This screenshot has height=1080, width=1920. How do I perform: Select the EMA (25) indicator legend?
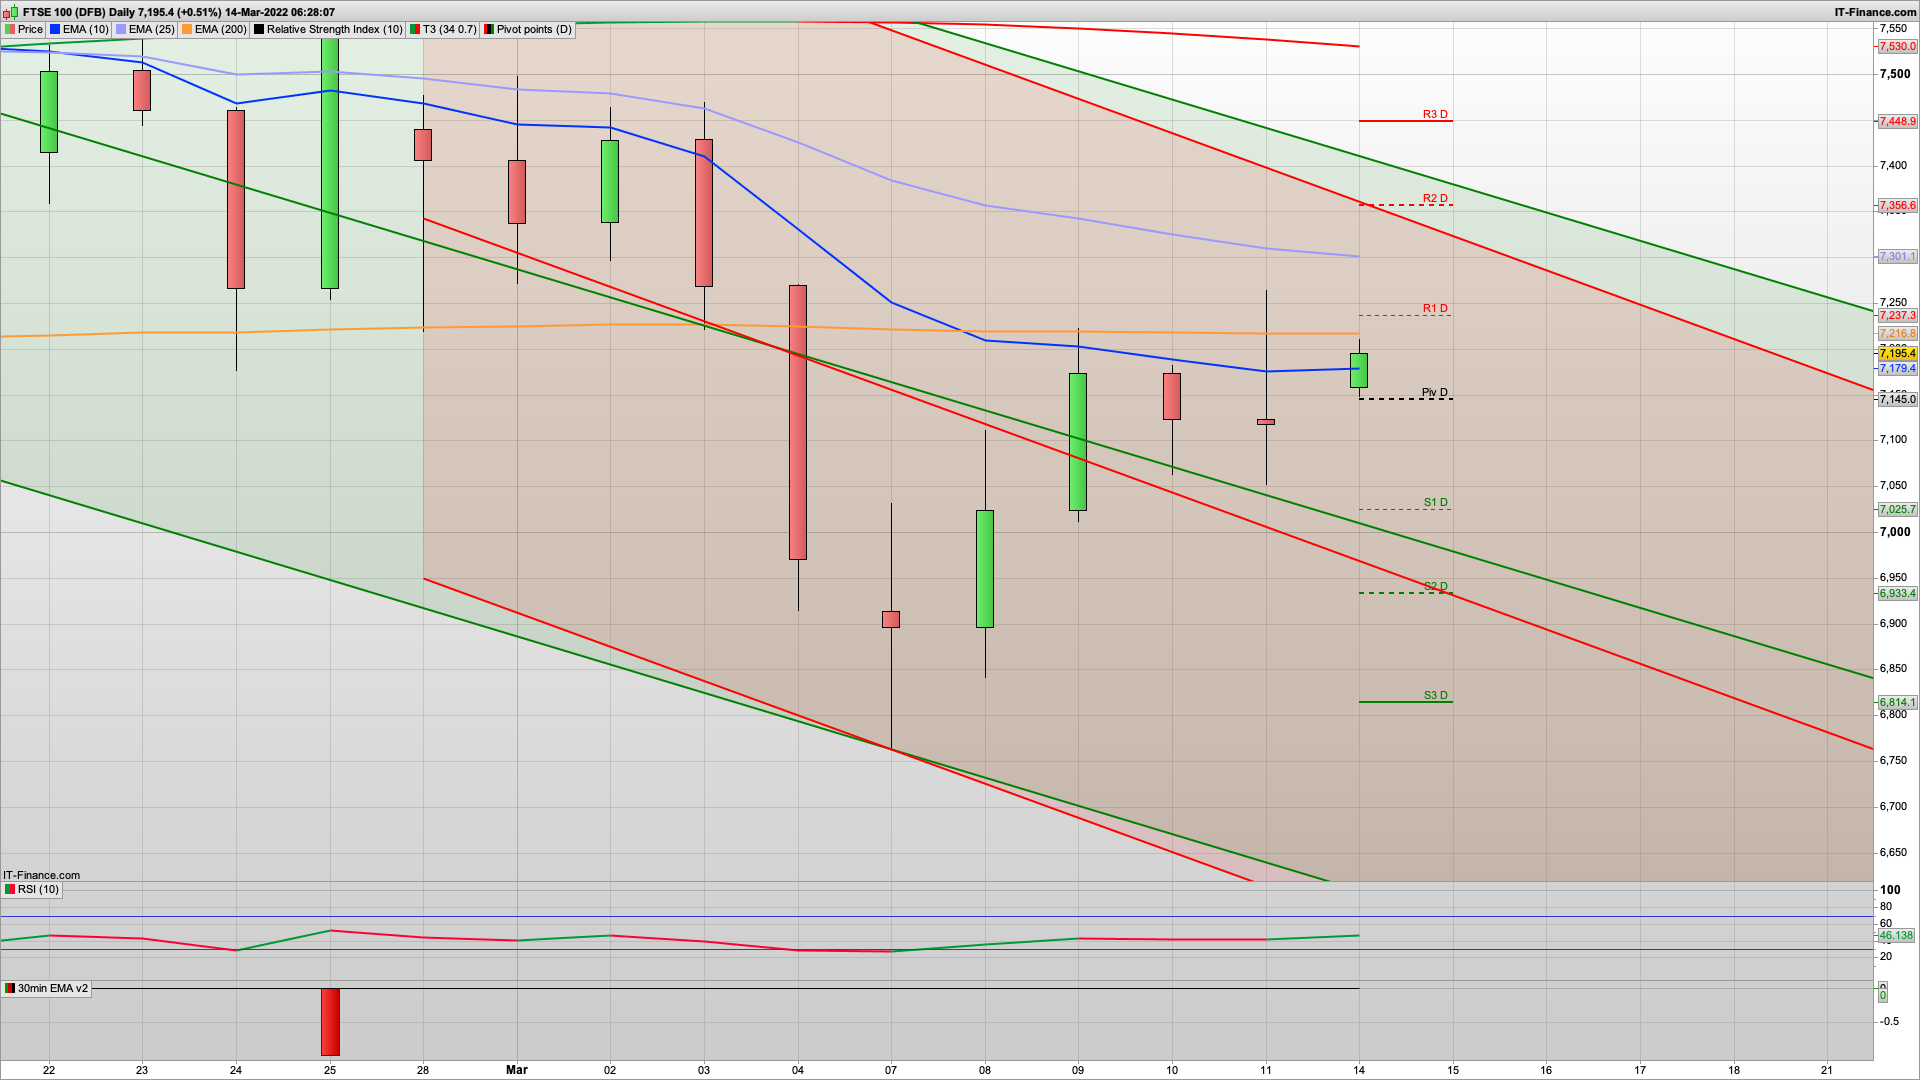tap(145, 29)
